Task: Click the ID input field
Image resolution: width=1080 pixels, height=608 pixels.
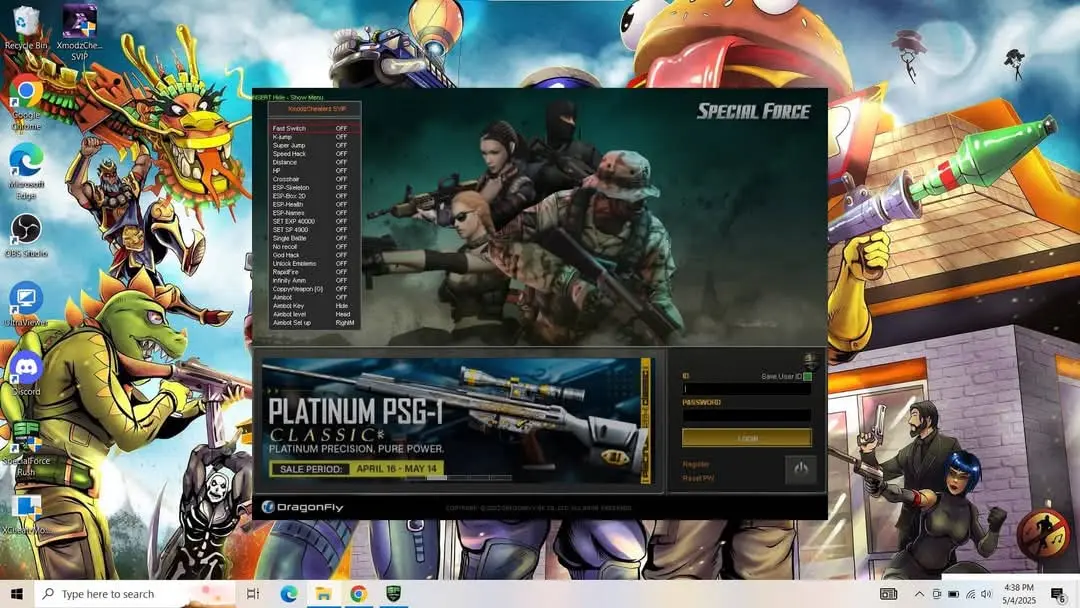Action: [747, 388]
